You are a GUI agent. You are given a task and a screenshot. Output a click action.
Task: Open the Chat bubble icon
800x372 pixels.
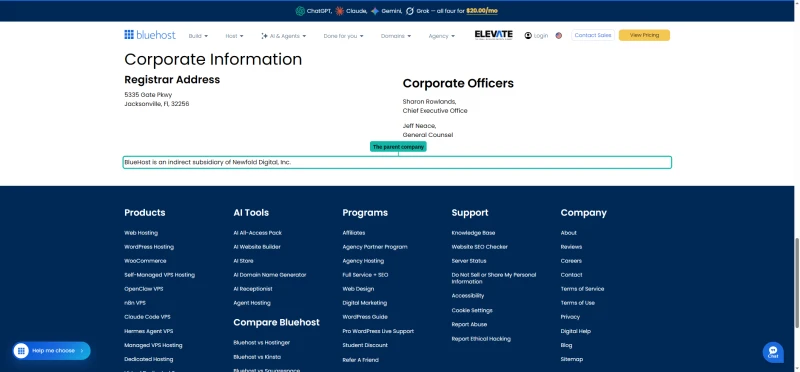(773, 352)
